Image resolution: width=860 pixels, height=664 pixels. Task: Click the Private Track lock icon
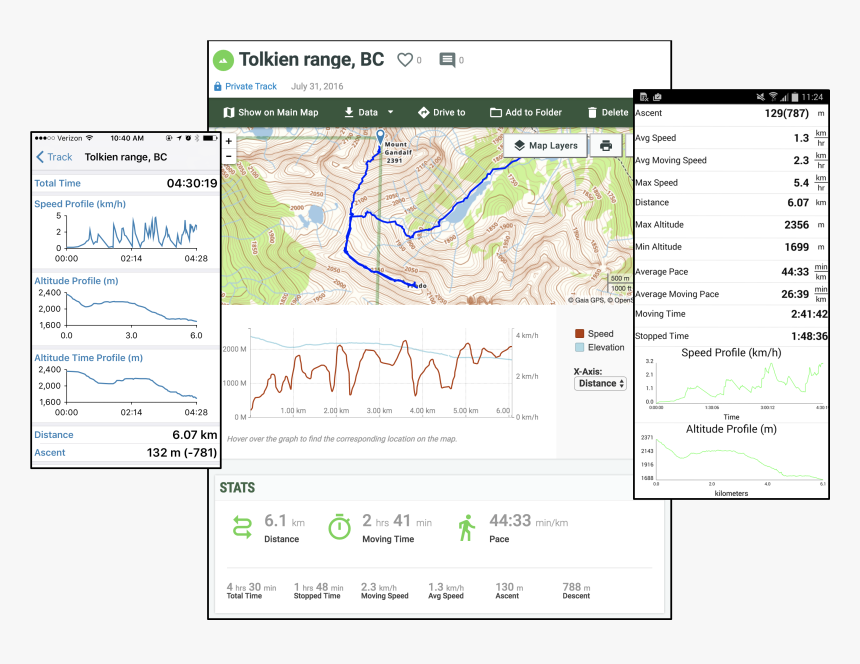pos(217,87)
